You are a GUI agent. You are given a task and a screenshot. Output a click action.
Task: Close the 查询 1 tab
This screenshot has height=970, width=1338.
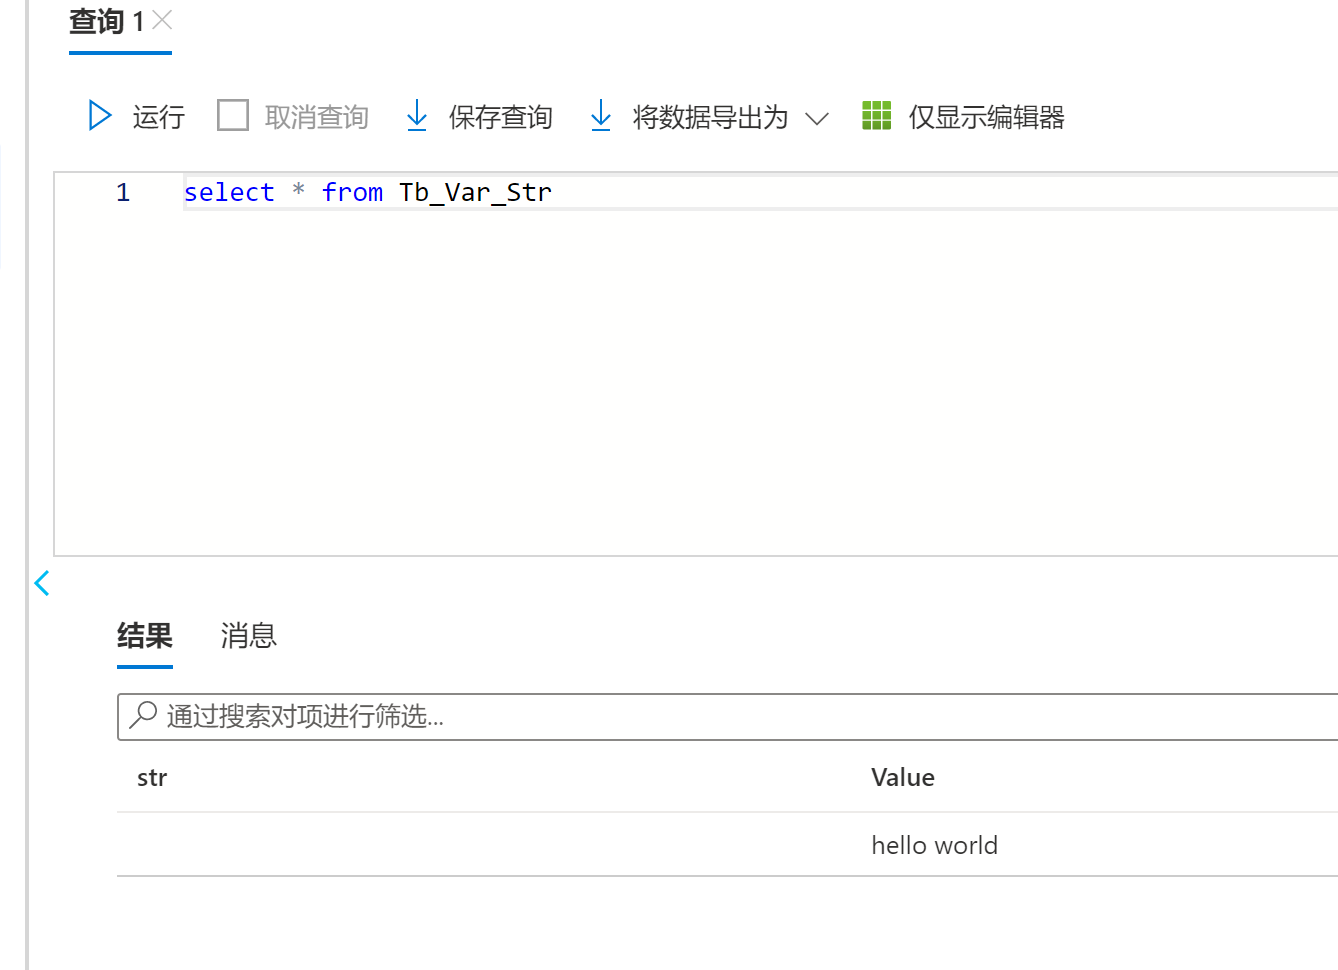point(162,20)
